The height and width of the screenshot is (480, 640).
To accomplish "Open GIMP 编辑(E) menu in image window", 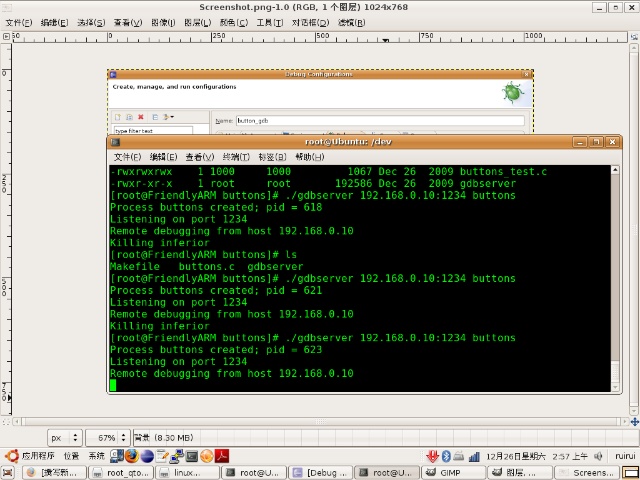I will click(x=54, y=23).
